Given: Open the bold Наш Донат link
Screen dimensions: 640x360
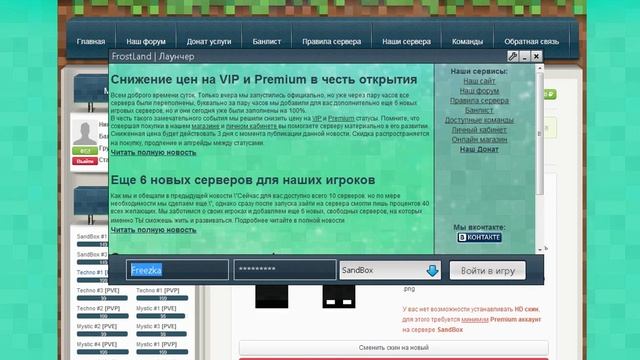Looking at the screenshot, I should (479, 149).
